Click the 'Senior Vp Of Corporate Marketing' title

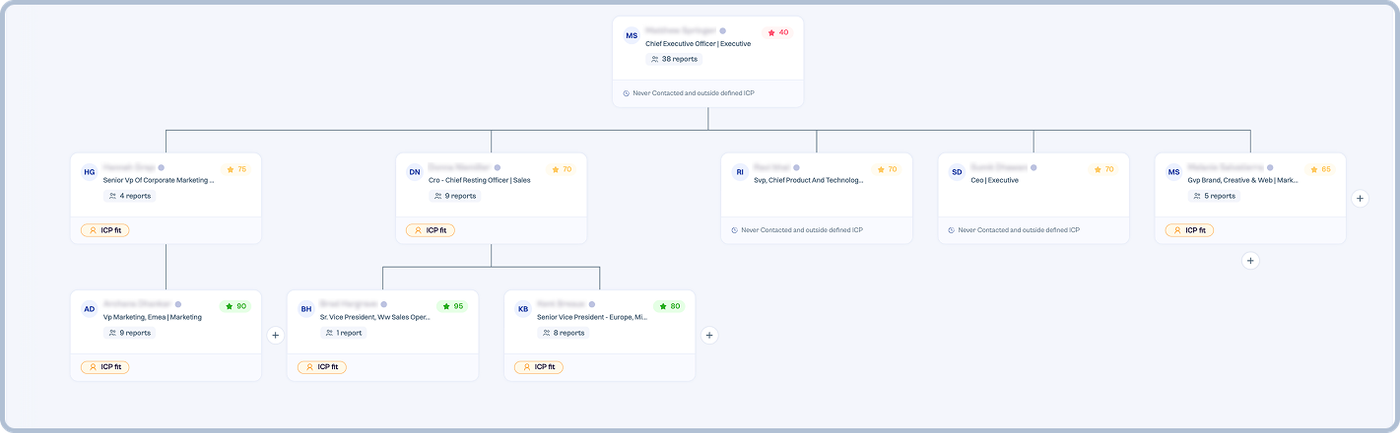click(x=159, y=181)
